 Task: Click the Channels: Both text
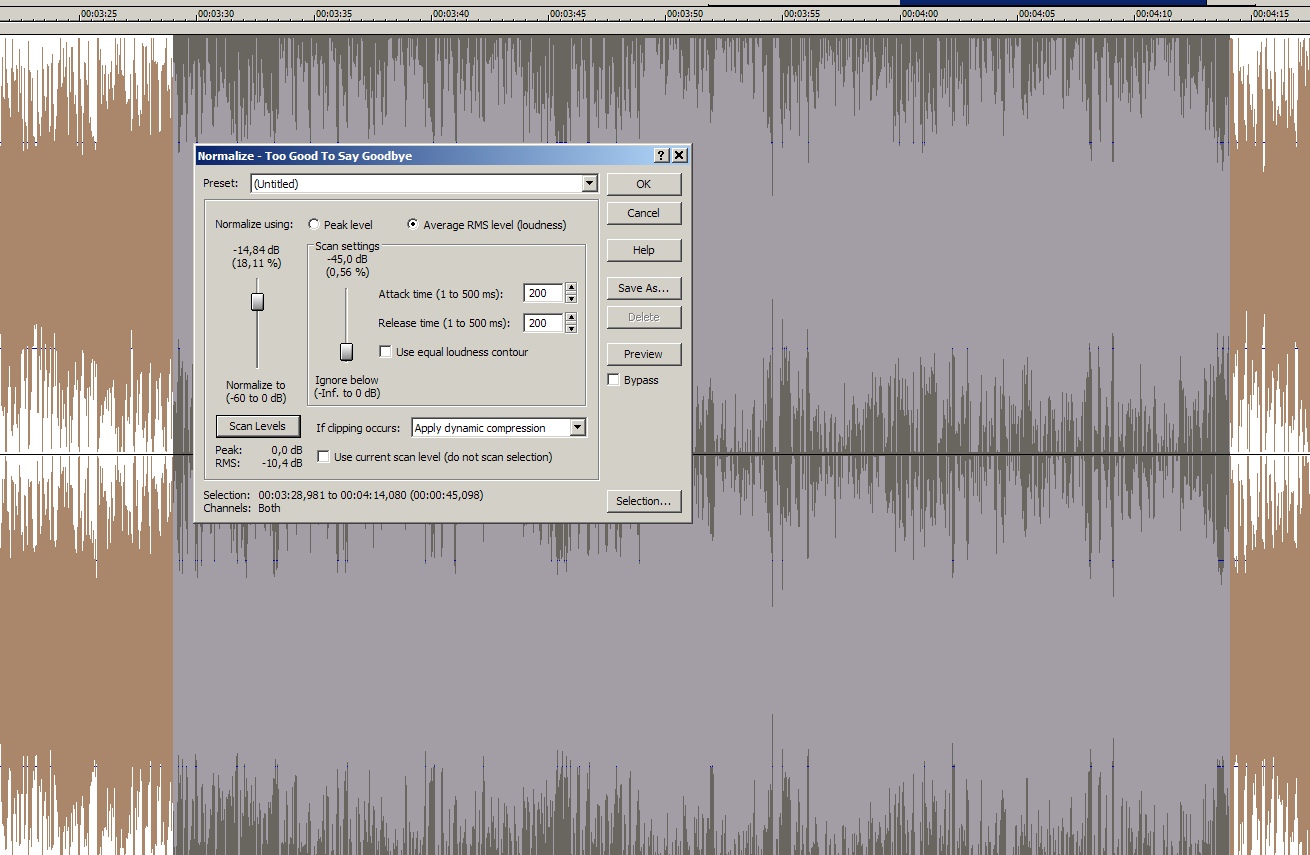242,508
